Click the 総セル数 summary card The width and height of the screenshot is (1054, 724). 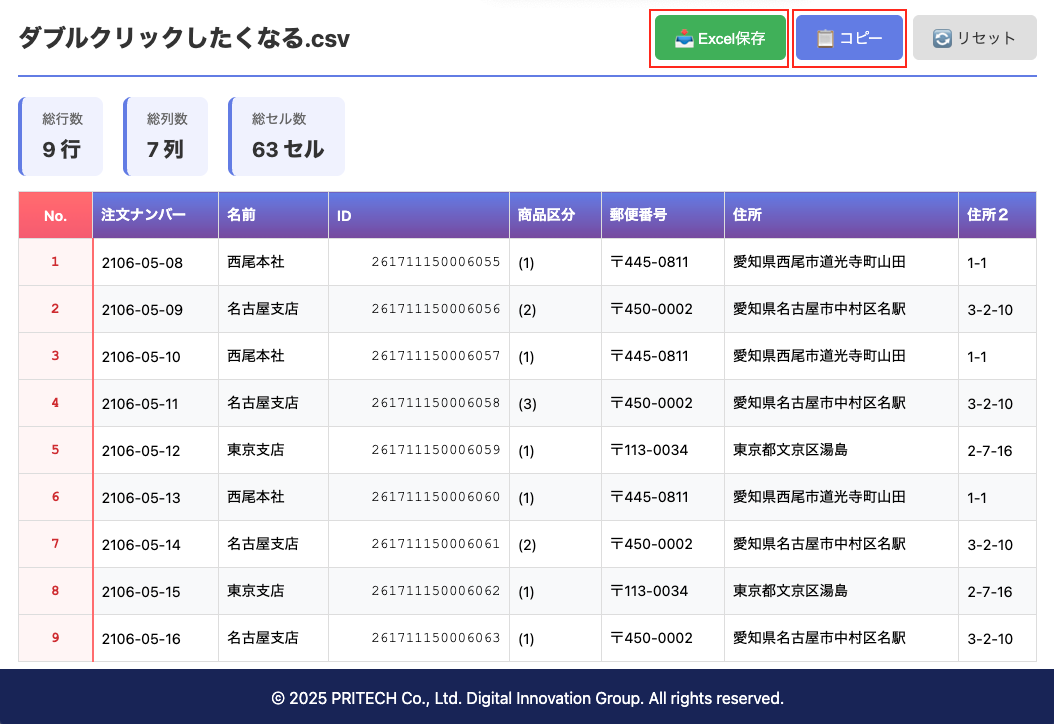click(287, 137)
